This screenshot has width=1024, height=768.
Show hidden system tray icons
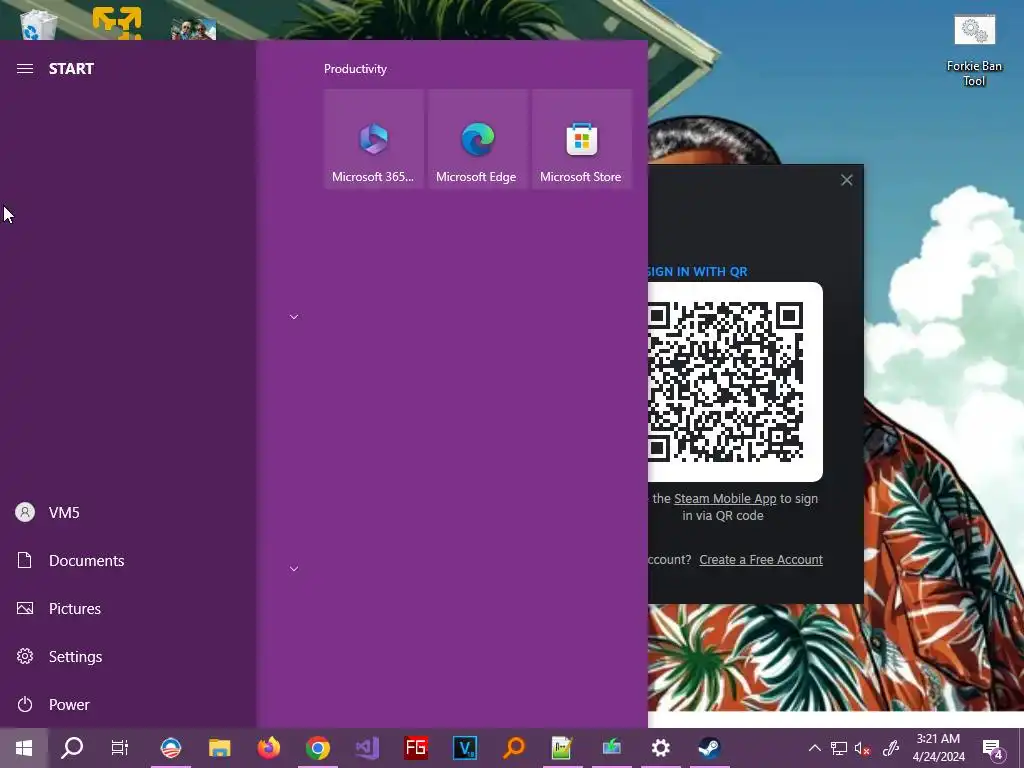tap(814, 748)
